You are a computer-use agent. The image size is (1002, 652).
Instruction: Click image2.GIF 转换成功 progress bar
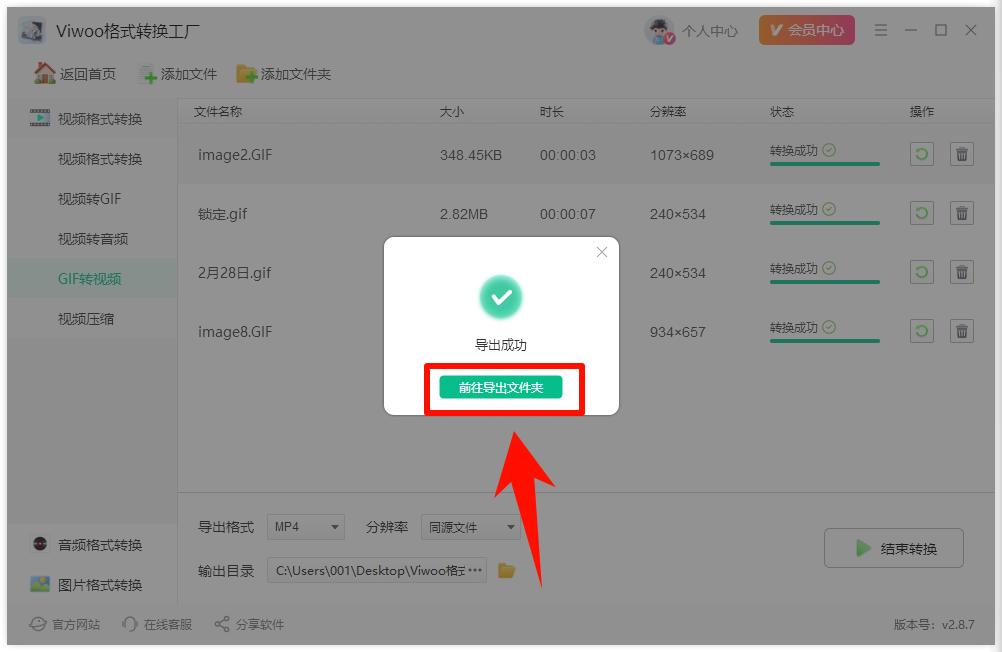[824, 164]
